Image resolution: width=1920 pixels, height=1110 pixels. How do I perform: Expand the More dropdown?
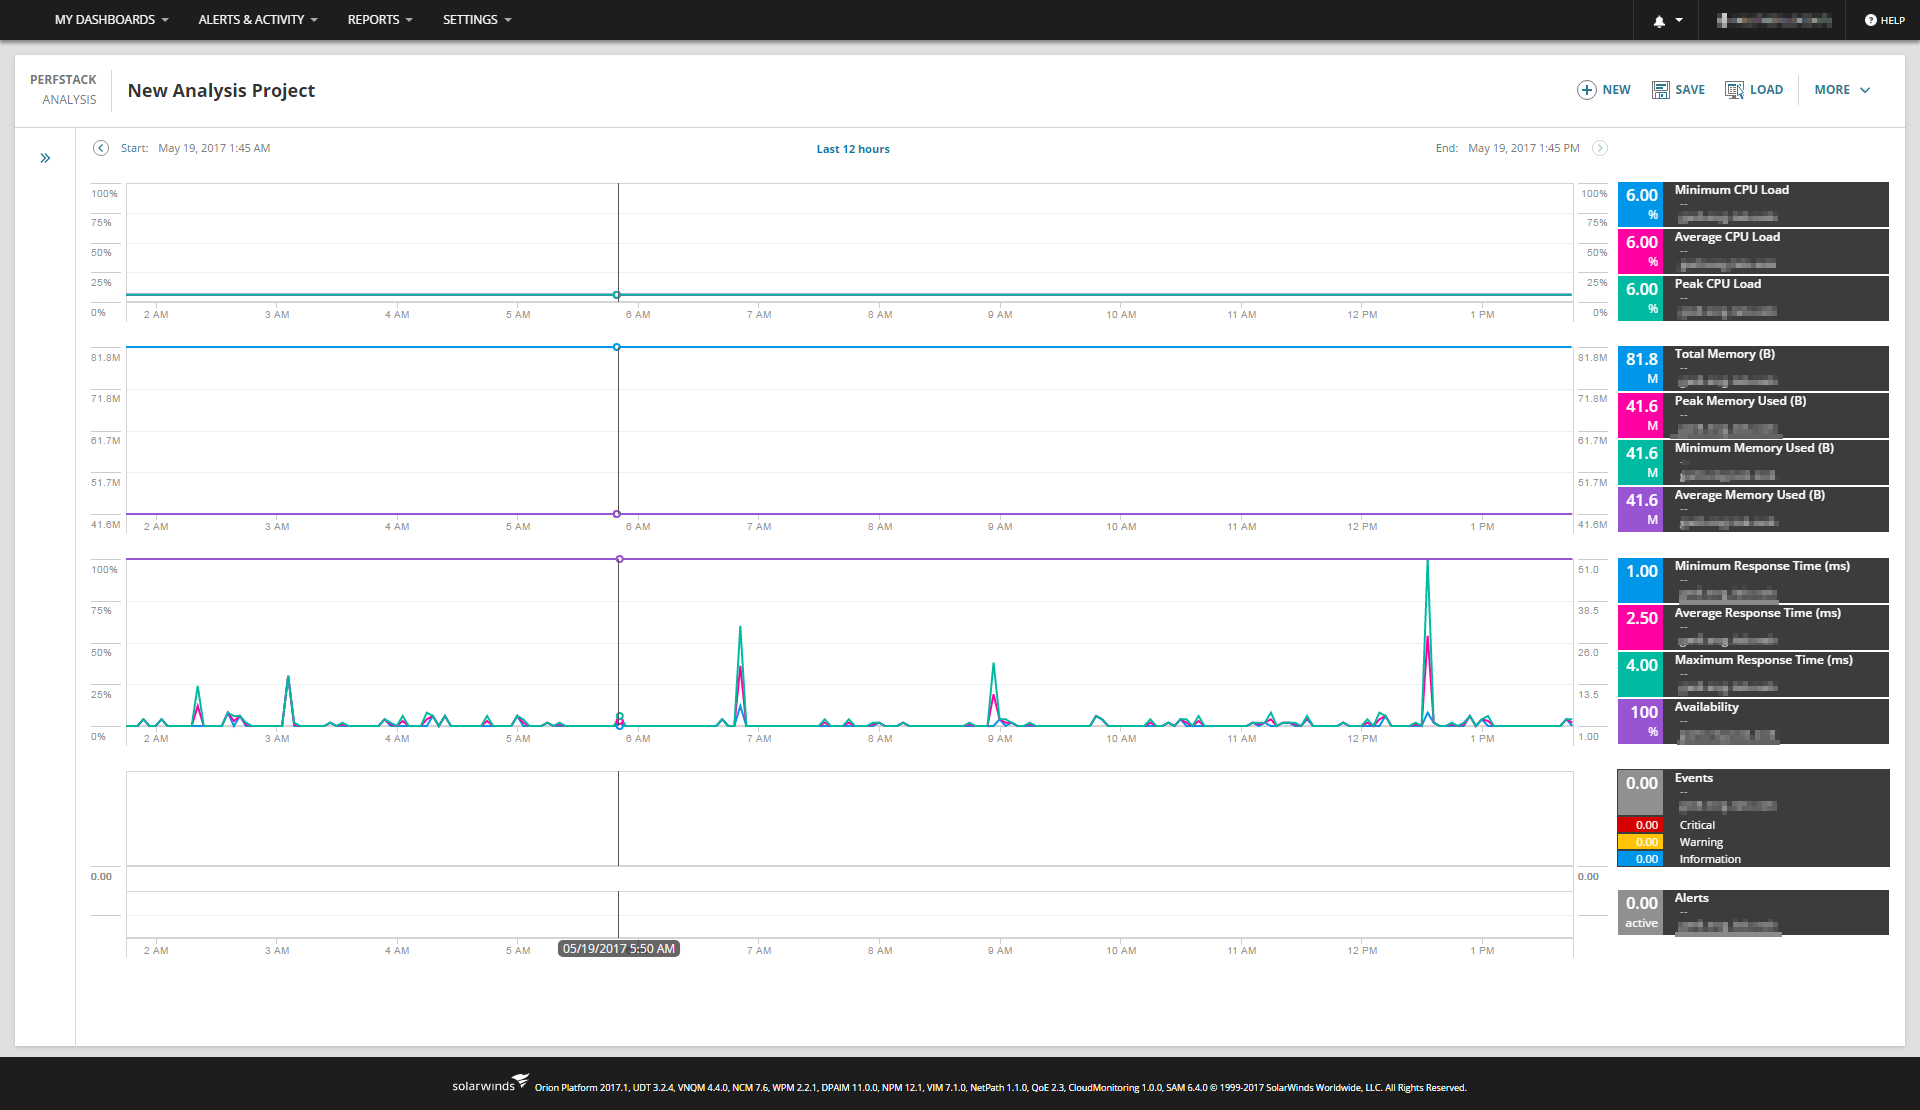(x=1842, y=90)
